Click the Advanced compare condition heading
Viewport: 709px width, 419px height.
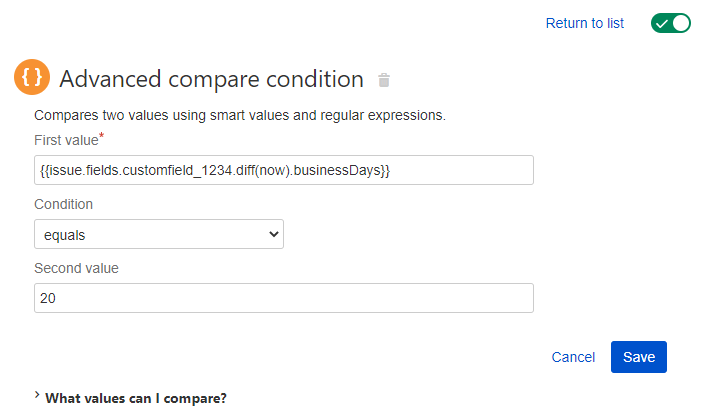coord(212,79)
